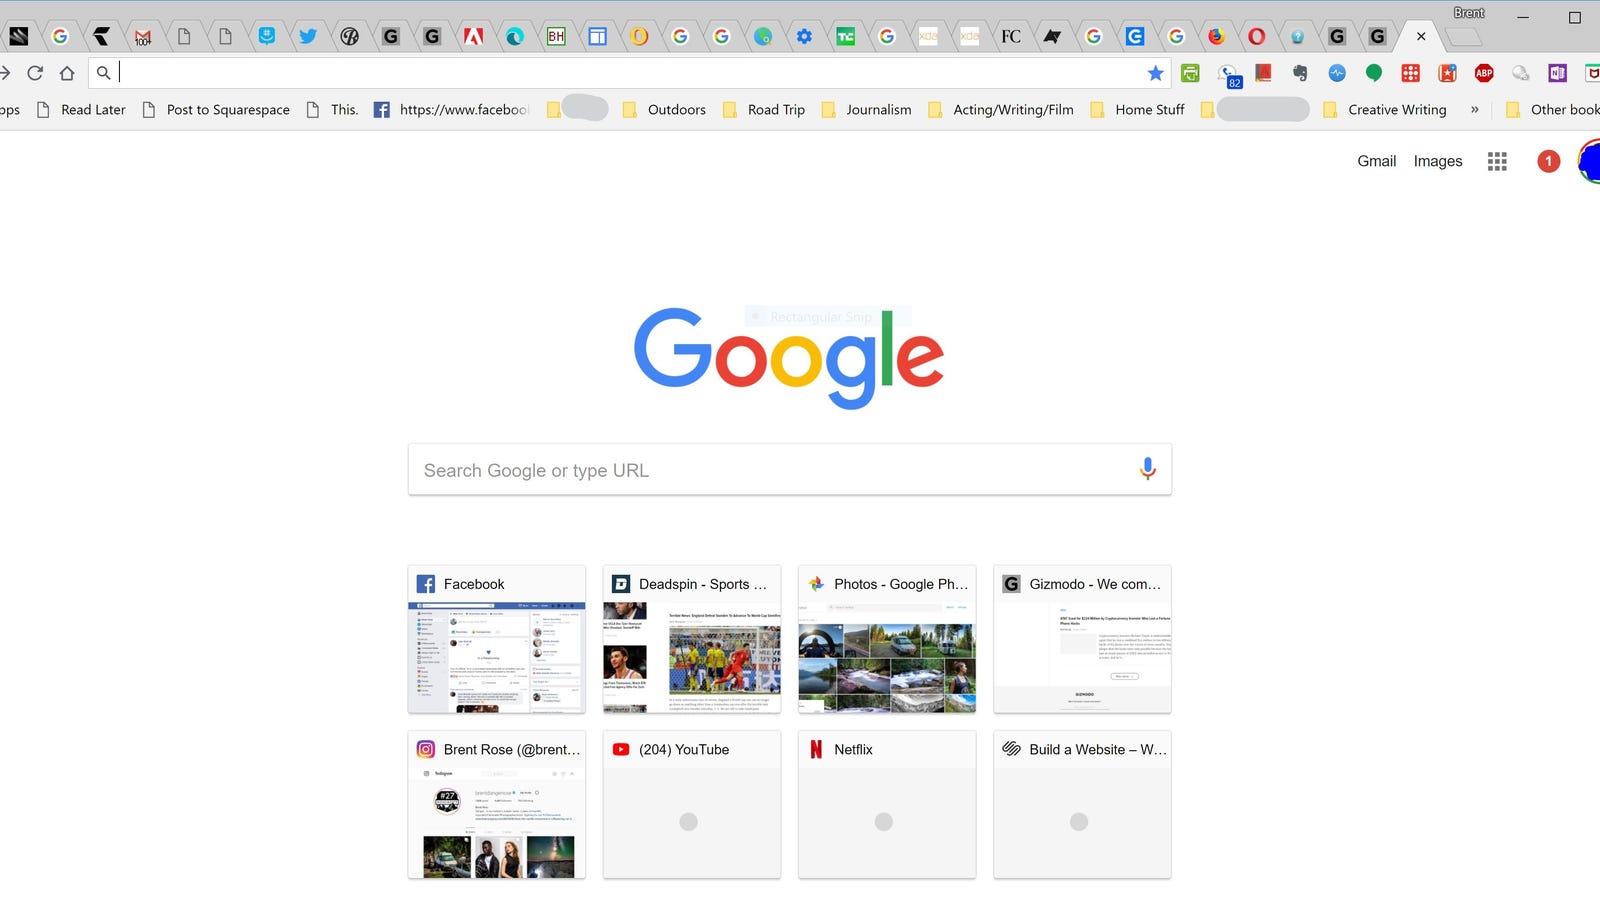Open the Images link
Viewport: 1600px width, 900px height.
[x=1438, y=161]
